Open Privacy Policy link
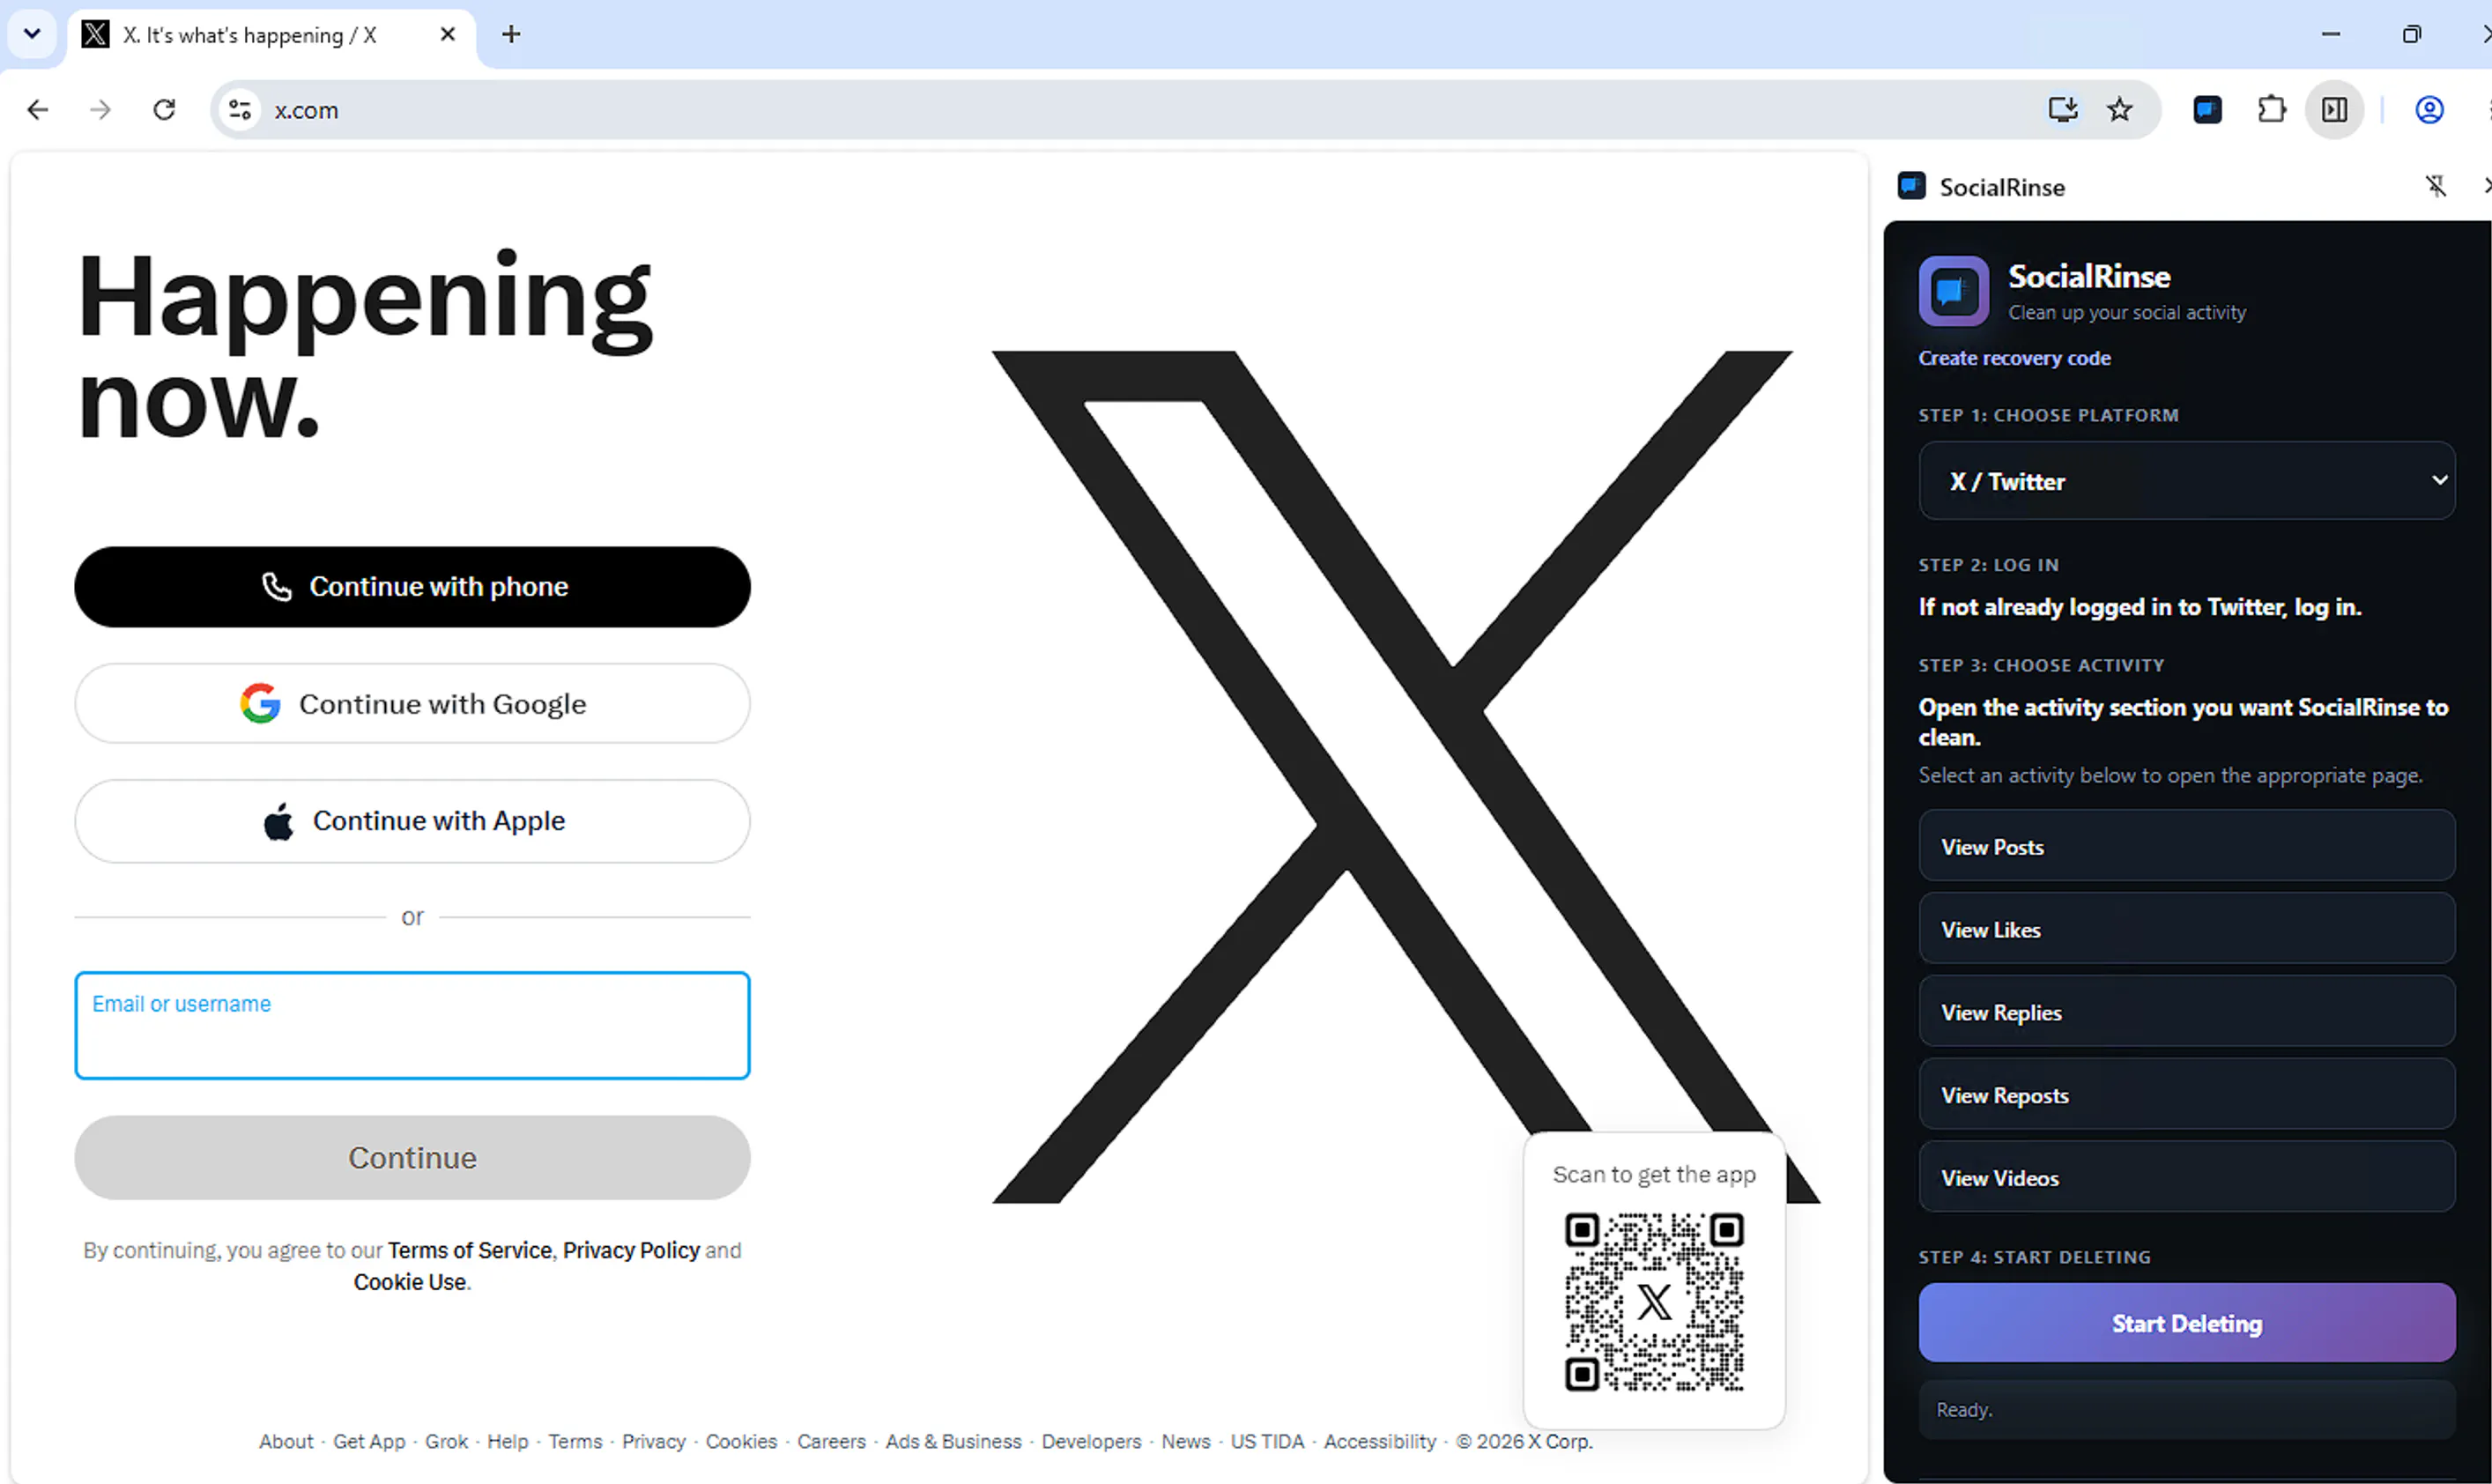Viewport: 2492px width, 1484px height. [631, 1250]
